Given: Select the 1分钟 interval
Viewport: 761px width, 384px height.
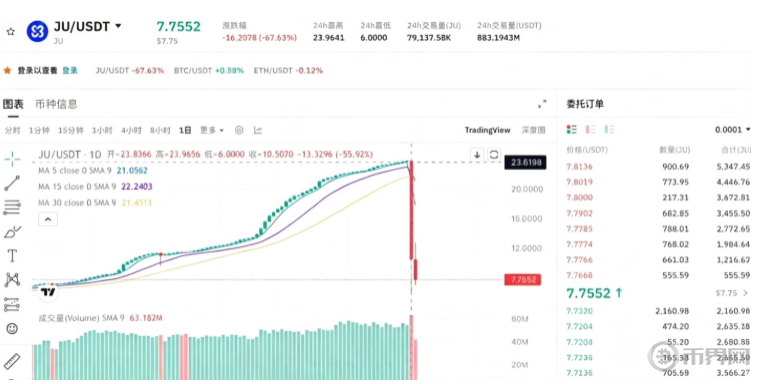Looking at the screenshot, I should (x=39, y=130).
